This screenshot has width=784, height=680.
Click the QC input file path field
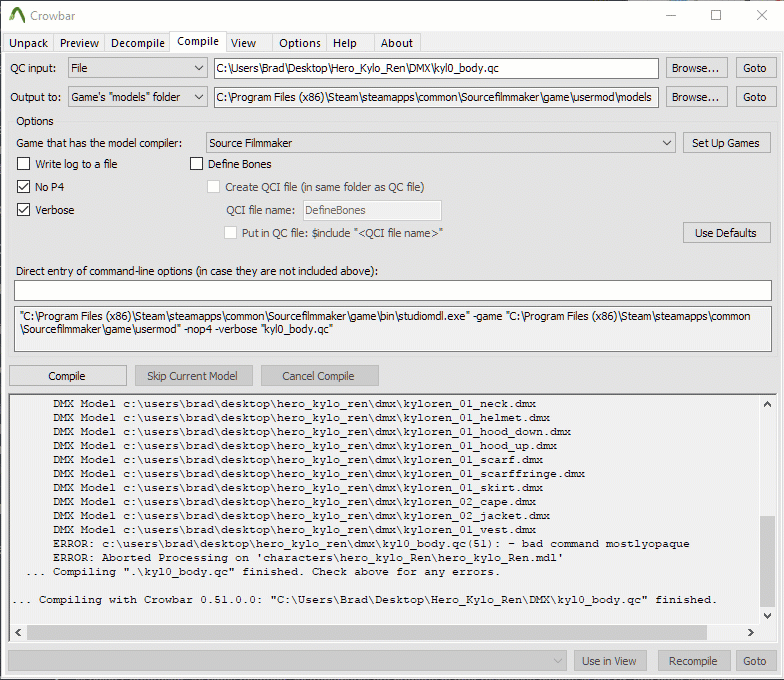tap(436, 68)
